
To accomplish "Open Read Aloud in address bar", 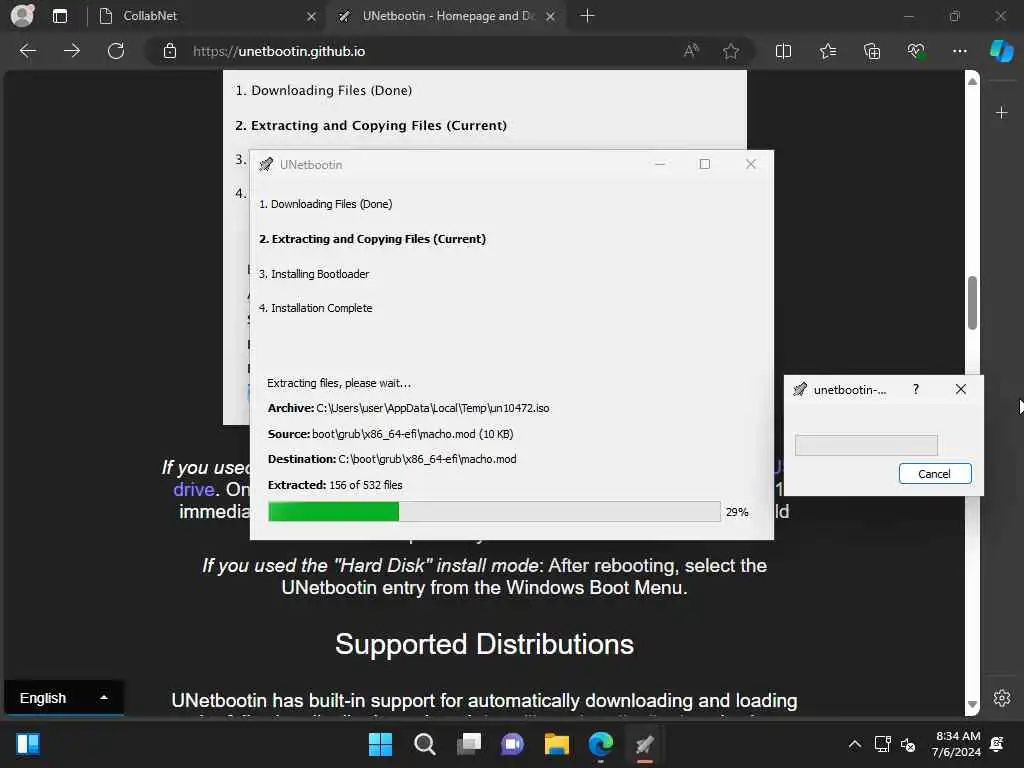I will click(691, 51).
